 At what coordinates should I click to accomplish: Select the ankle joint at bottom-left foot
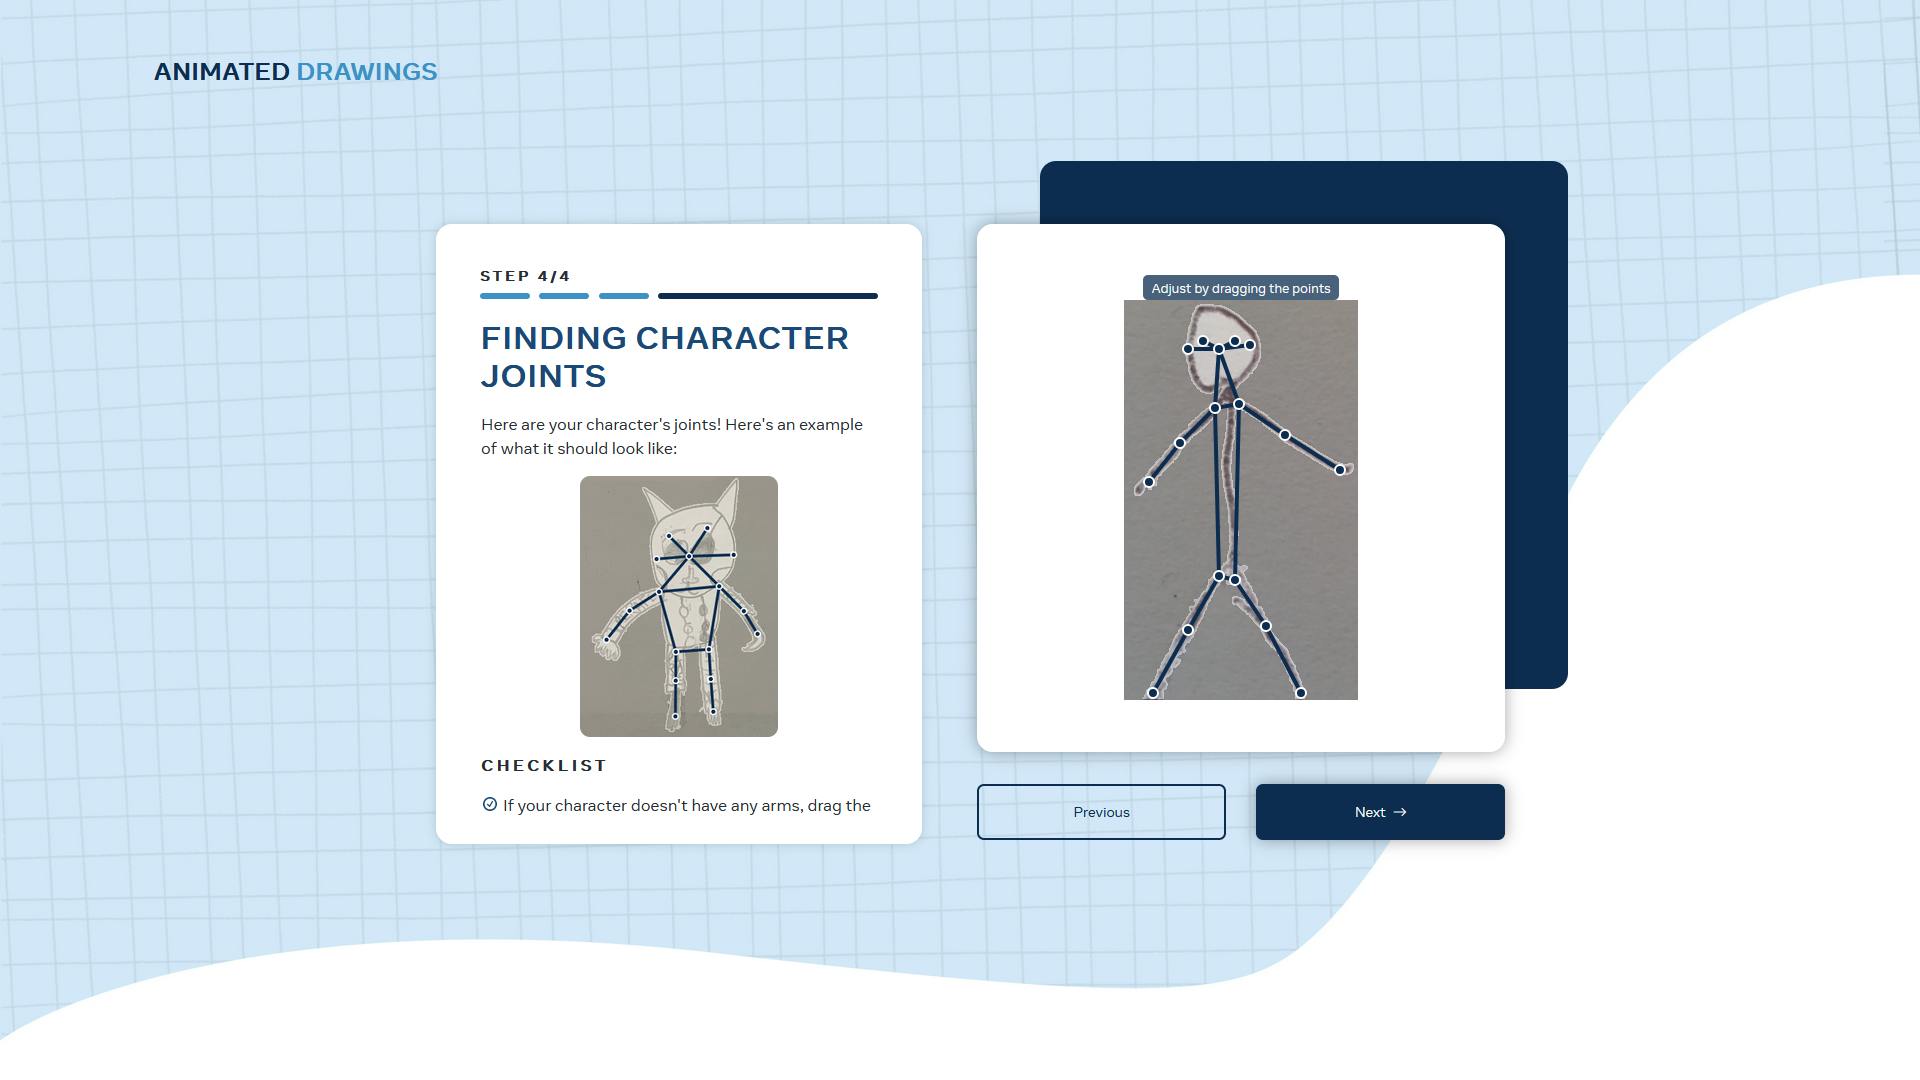[1153, 693]
